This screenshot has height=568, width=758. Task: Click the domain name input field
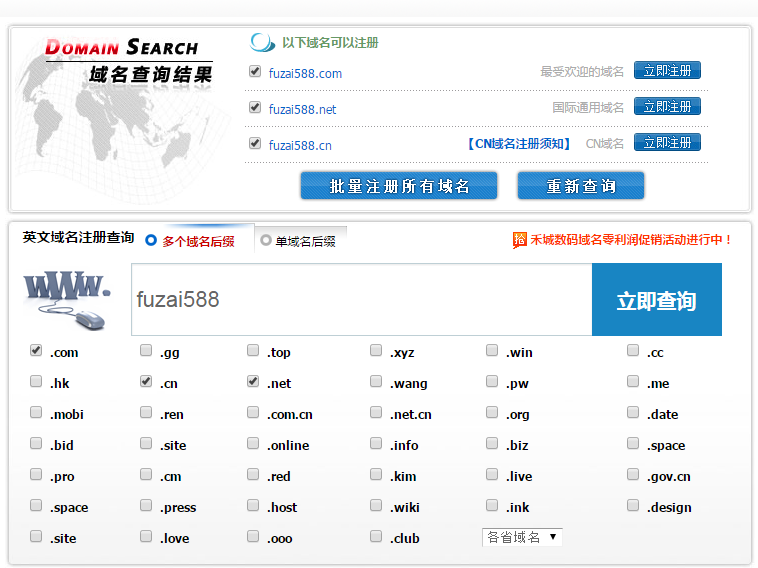(x=361, y=300)
